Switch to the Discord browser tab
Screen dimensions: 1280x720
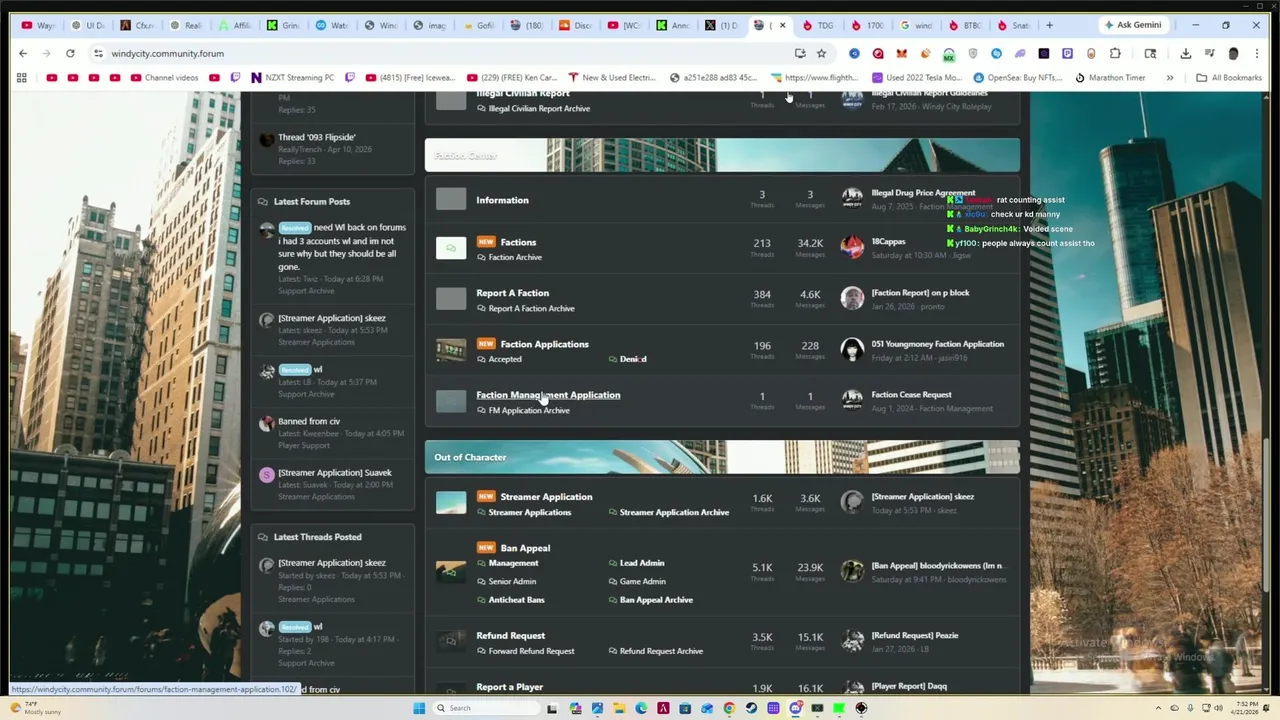[x=576, y=25]
